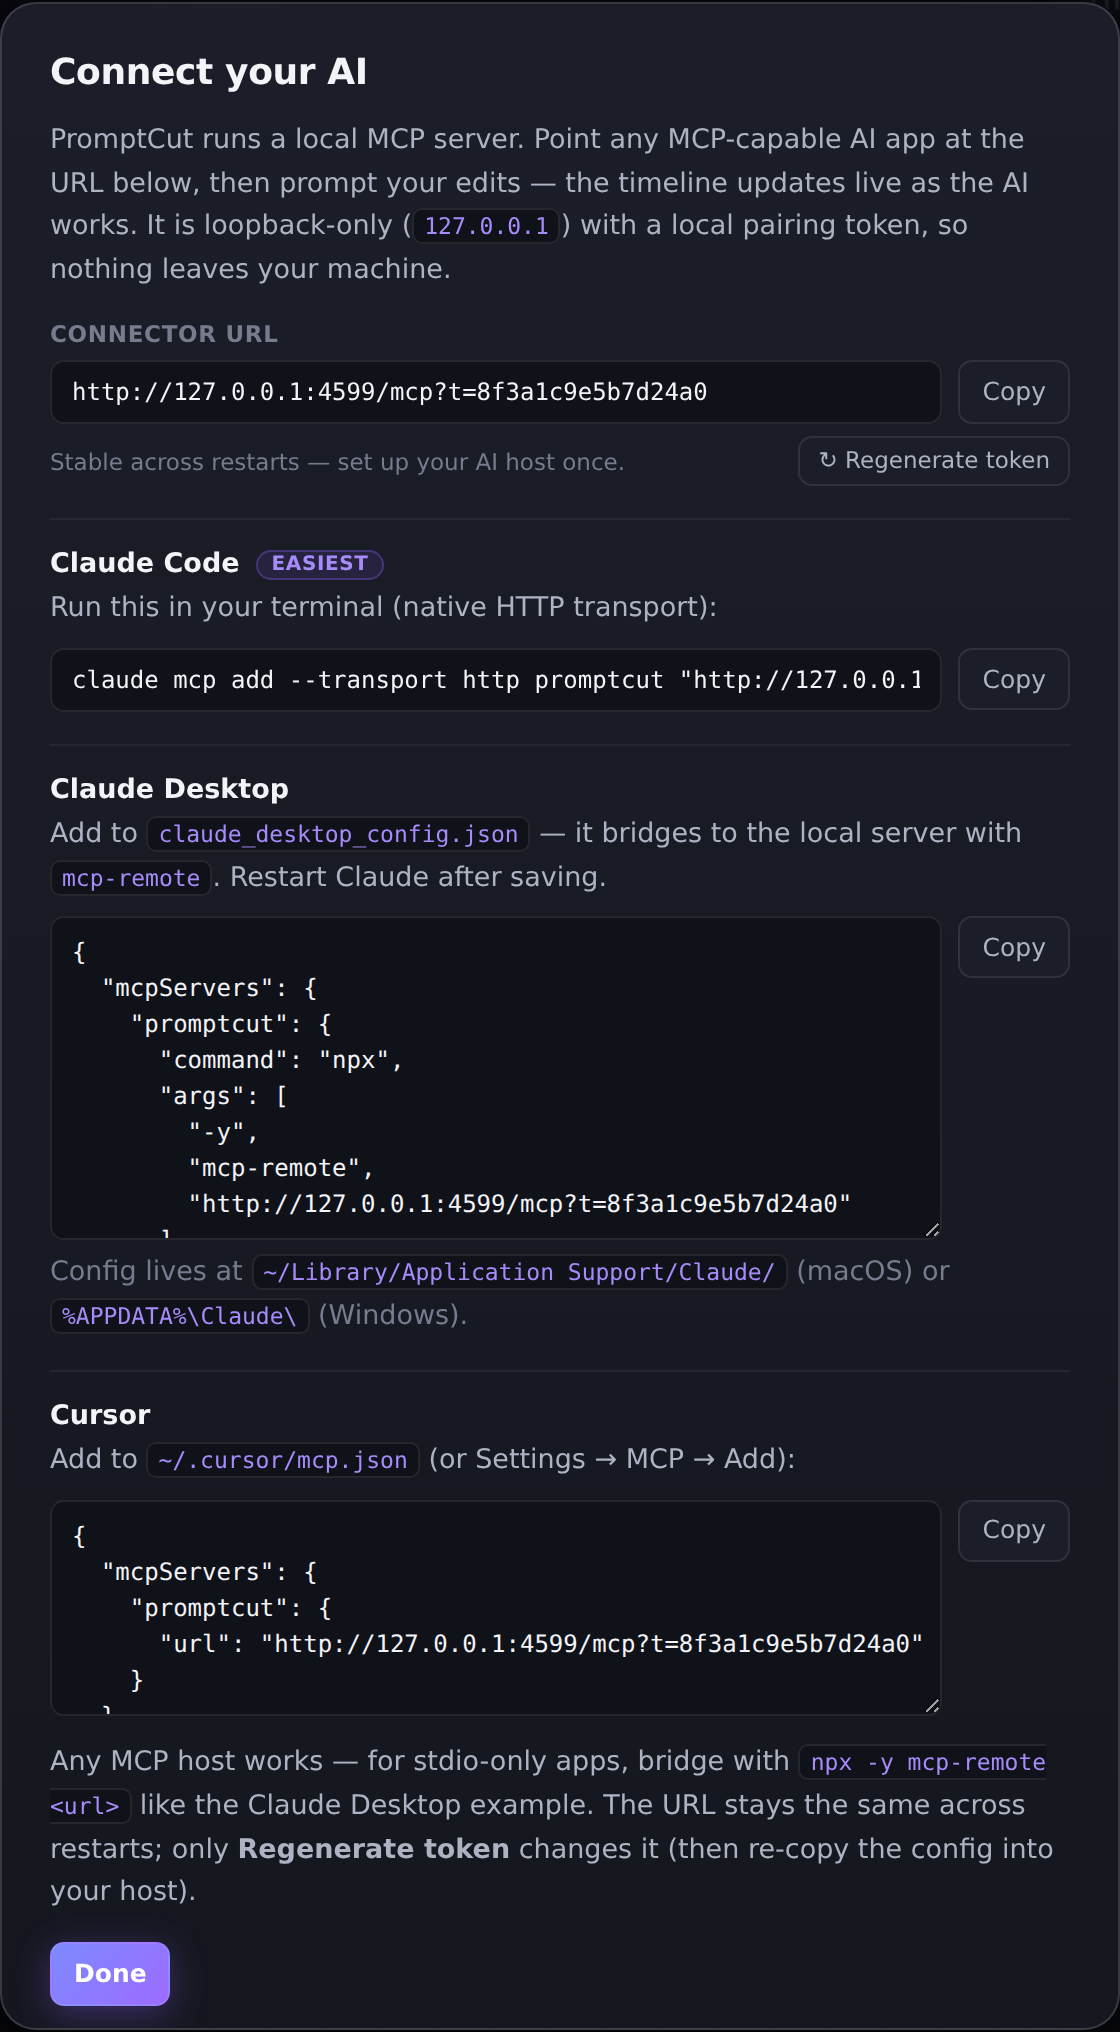Viewport: 1120px width, 2032px height.
Task: Click the claude_desktop_config.json code label
Action: 338,834
